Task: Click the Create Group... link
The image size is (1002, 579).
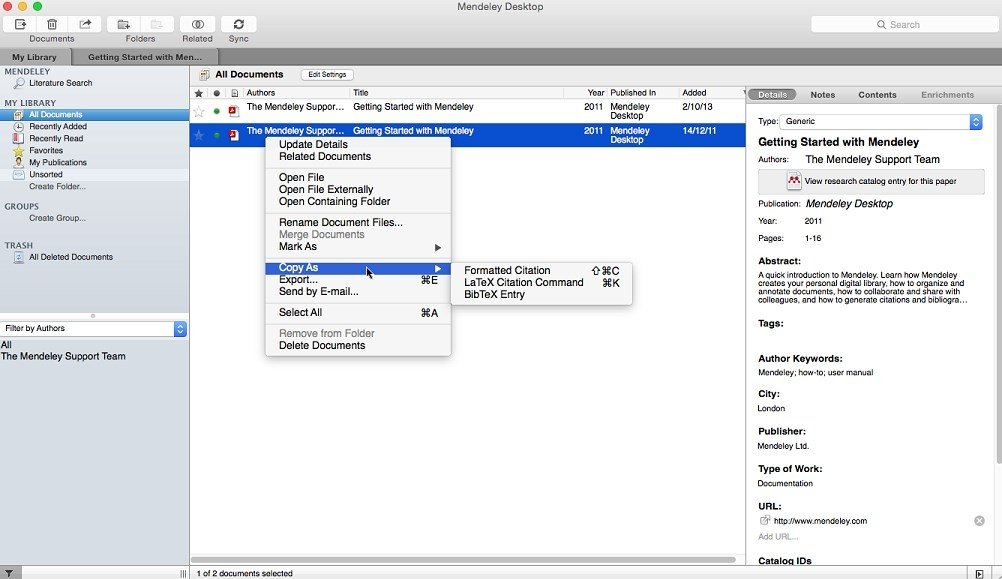Action: pyautogui.click(x=58, y=218)
